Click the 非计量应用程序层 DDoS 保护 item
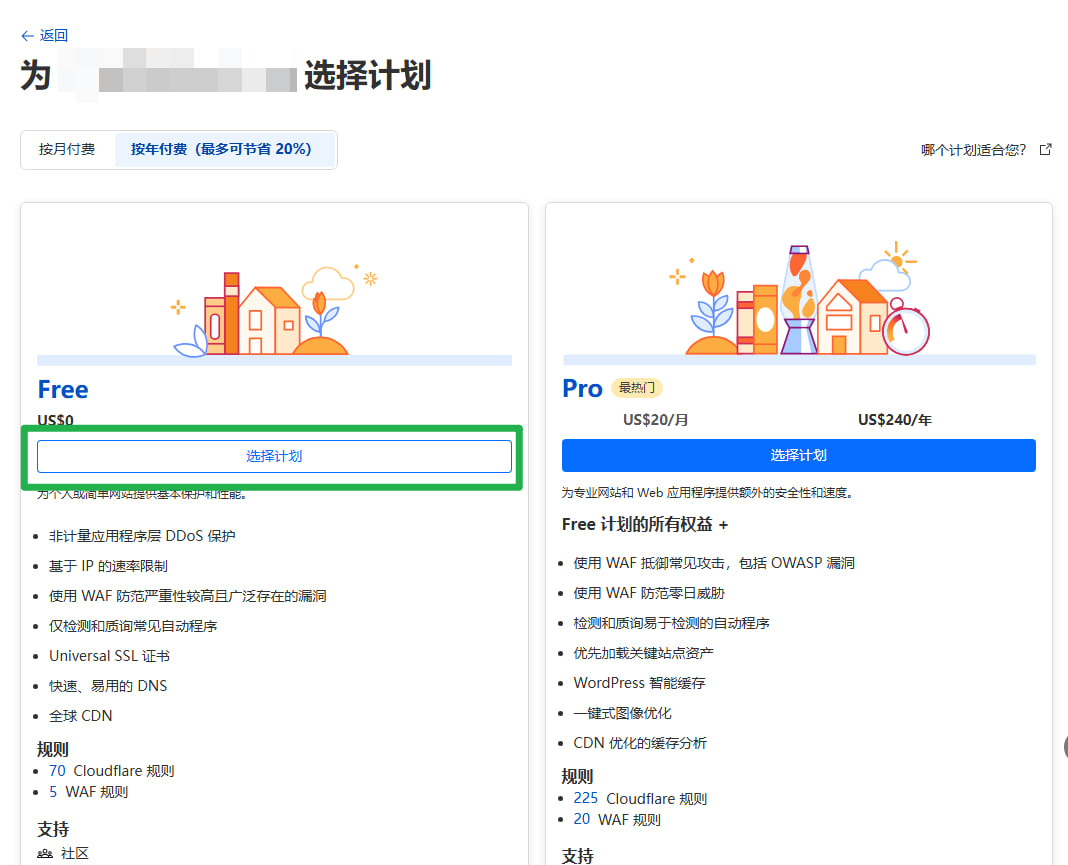 142,536
